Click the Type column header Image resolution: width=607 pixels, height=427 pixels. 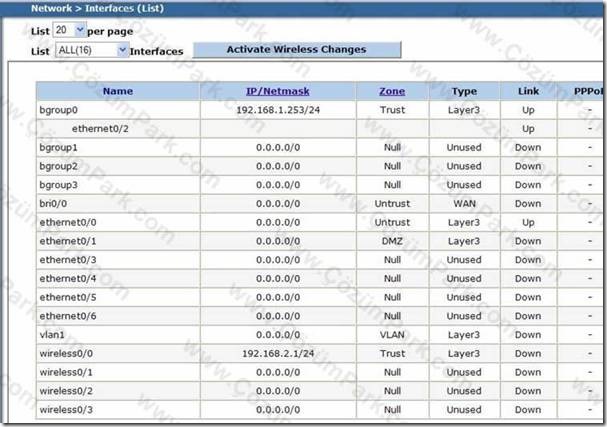(464, 91)
